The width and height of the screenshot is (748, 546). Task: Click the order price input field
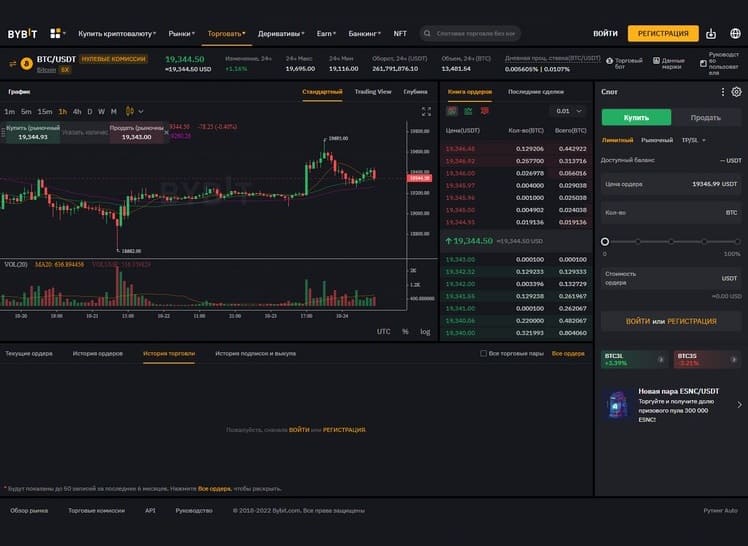tap(671, 184)
